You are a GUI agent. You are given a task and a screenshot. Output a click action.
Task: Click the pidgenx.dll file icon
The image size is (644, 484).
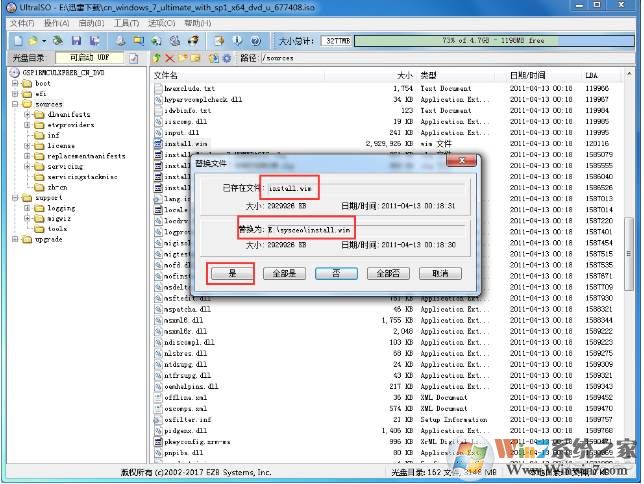click(x=158, y=428)
